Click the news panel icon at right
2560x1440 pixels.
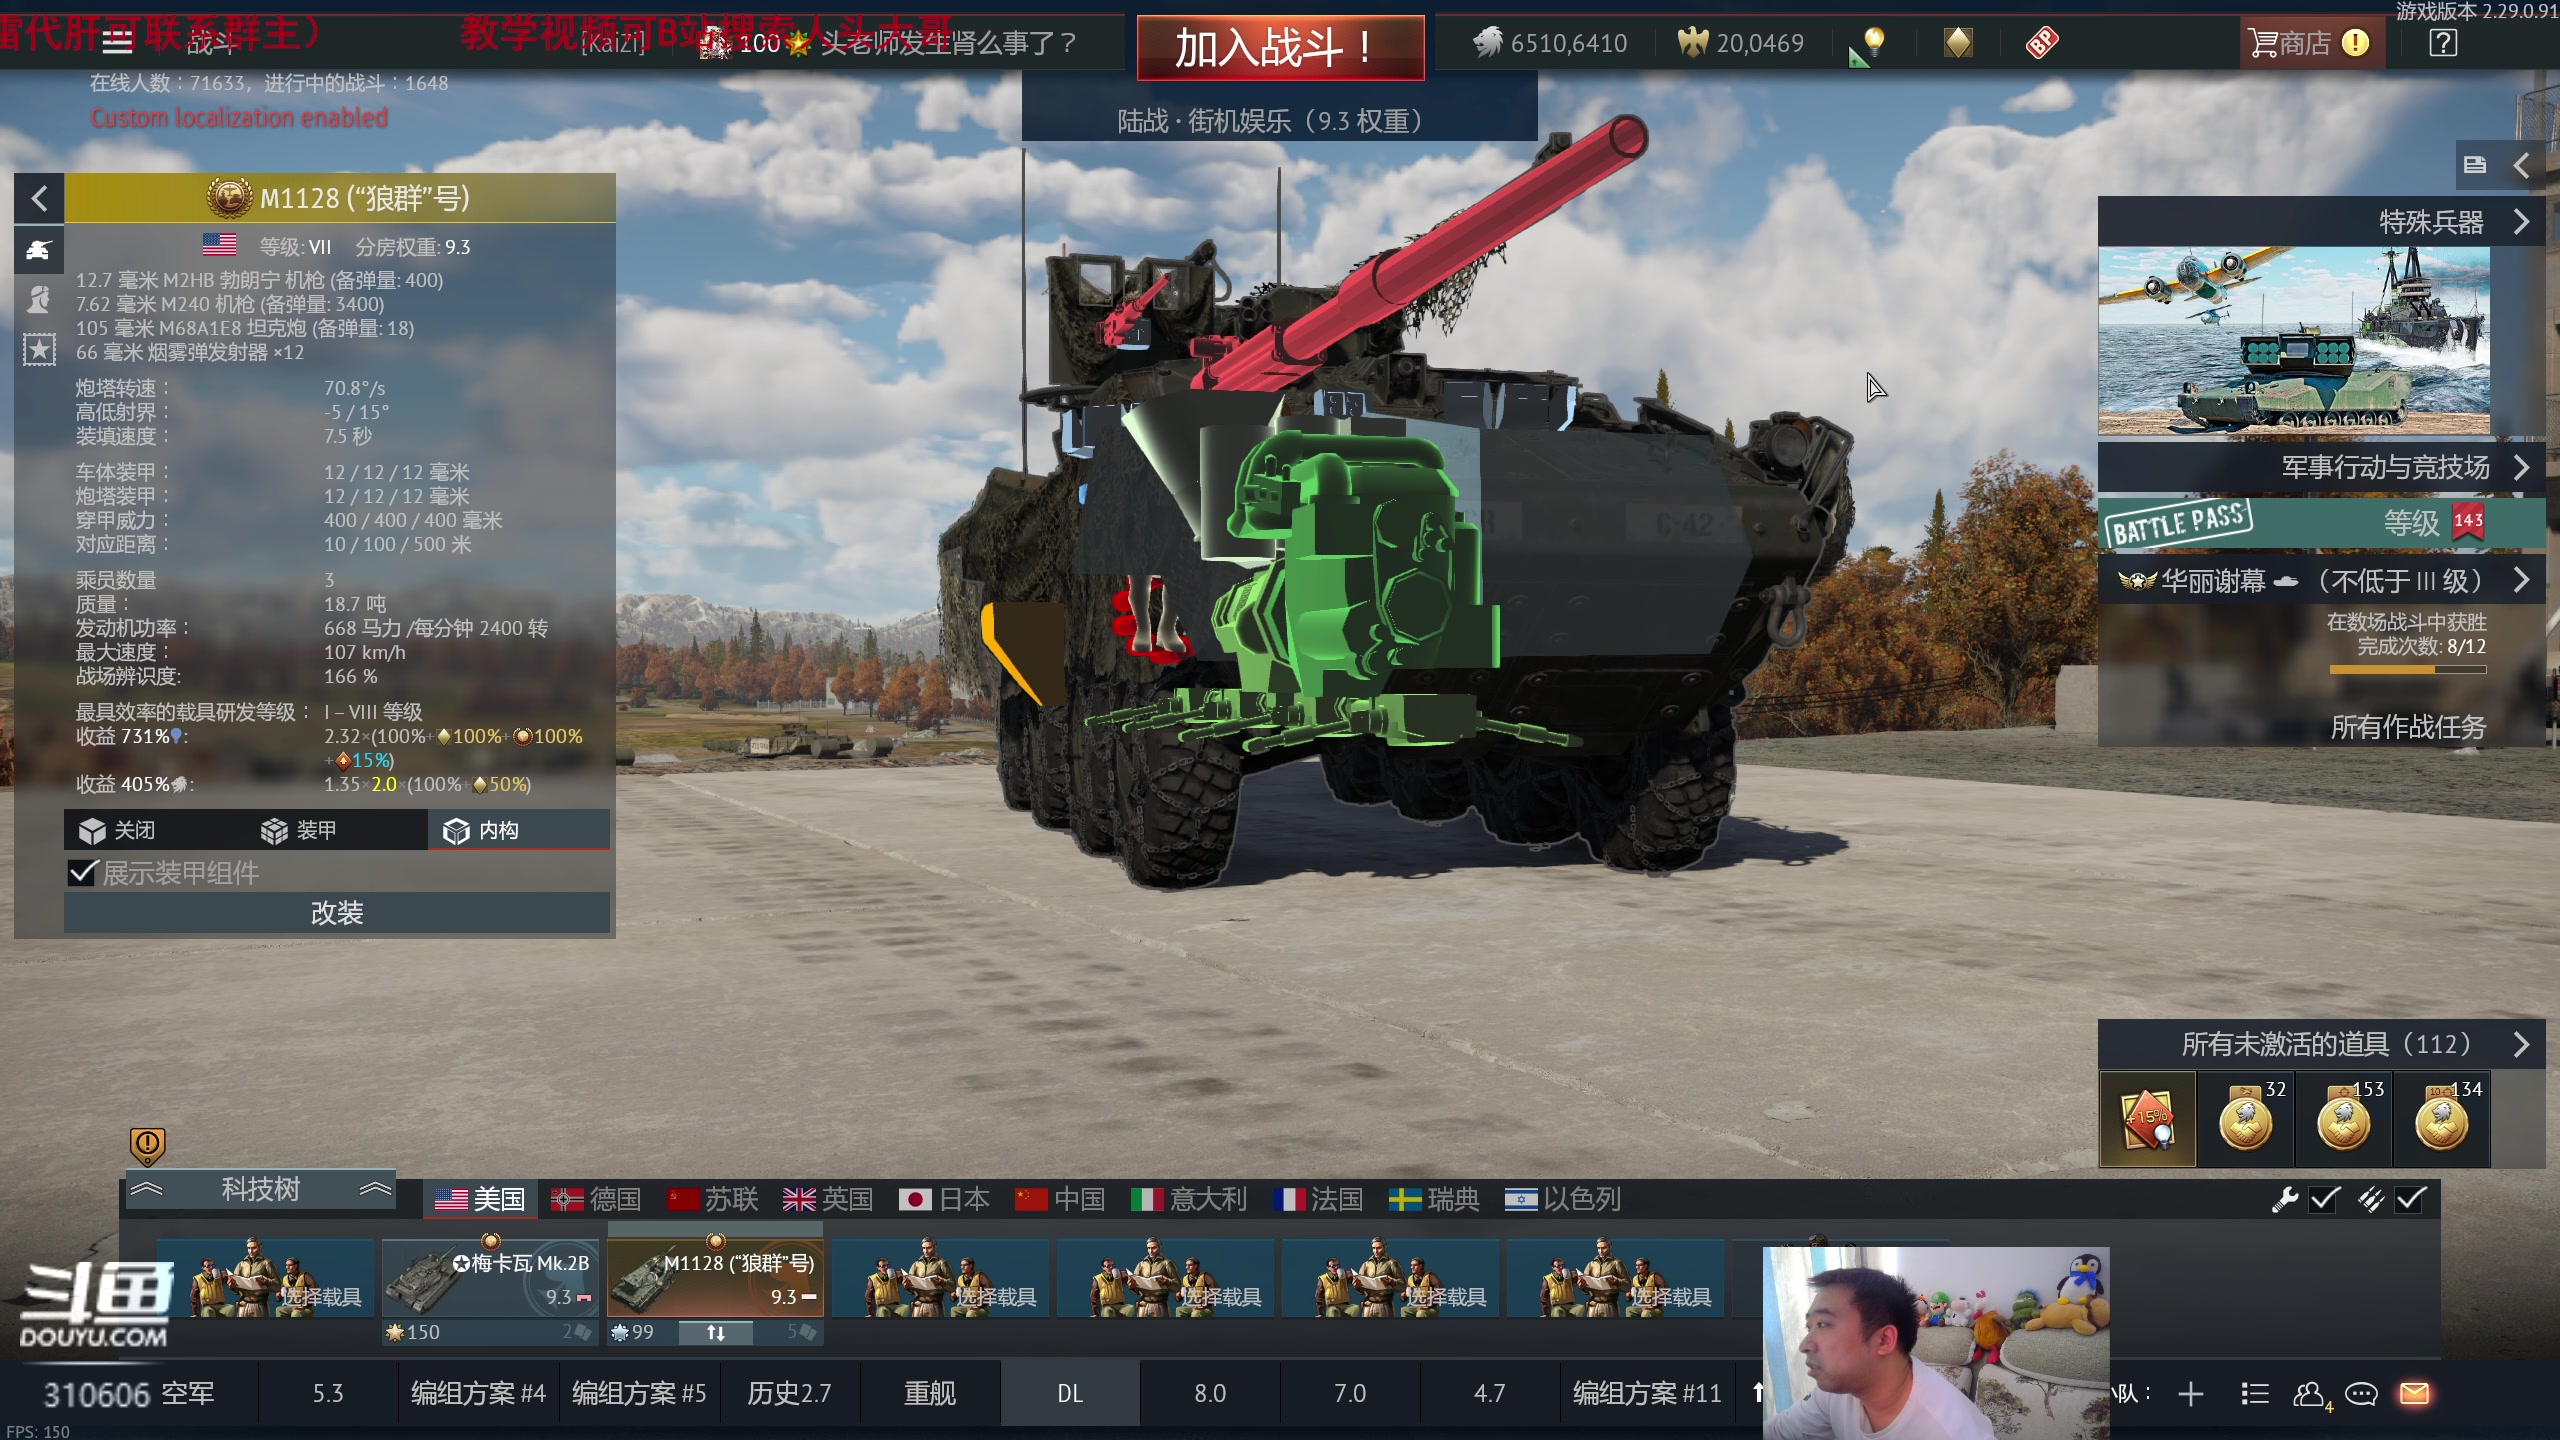[x=2475, y=165]
